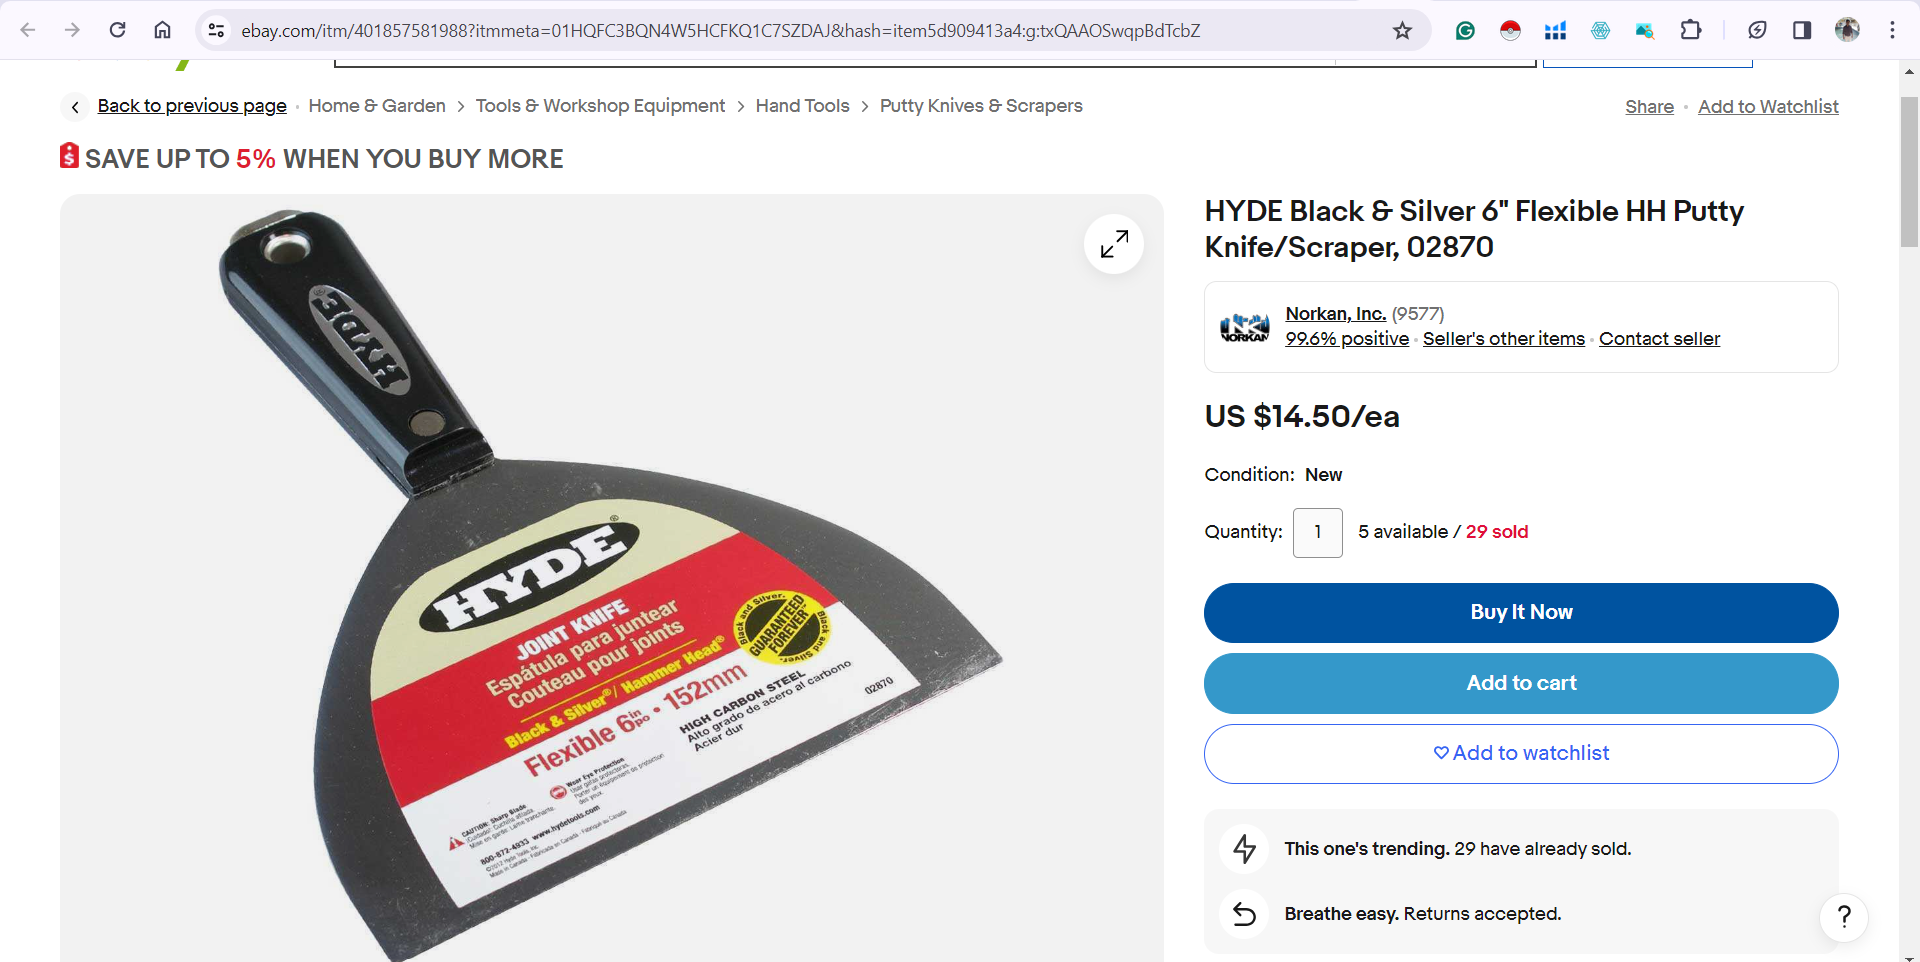Toggle Add to watchlist heart button
Screen dimensions: 1920x962
point(1521,753)
